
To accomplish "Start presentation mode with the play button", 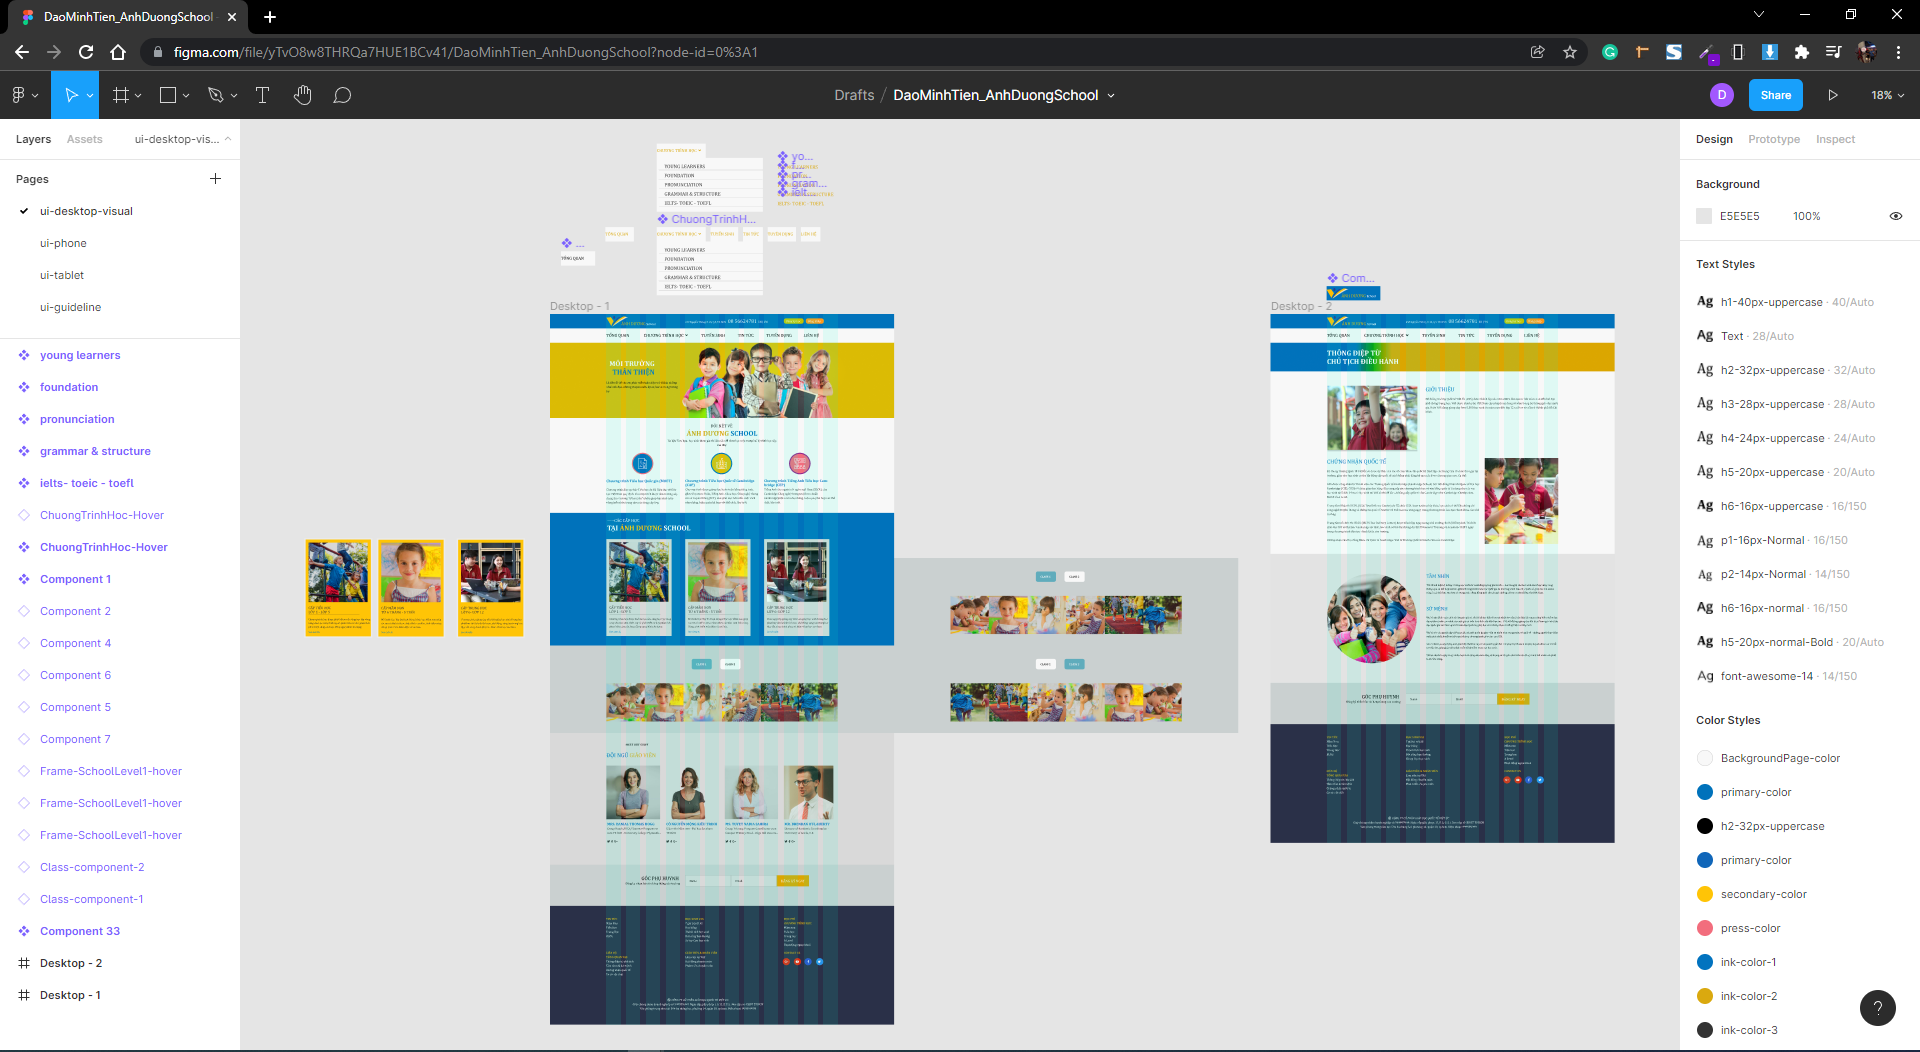I will click(1832, 95).
